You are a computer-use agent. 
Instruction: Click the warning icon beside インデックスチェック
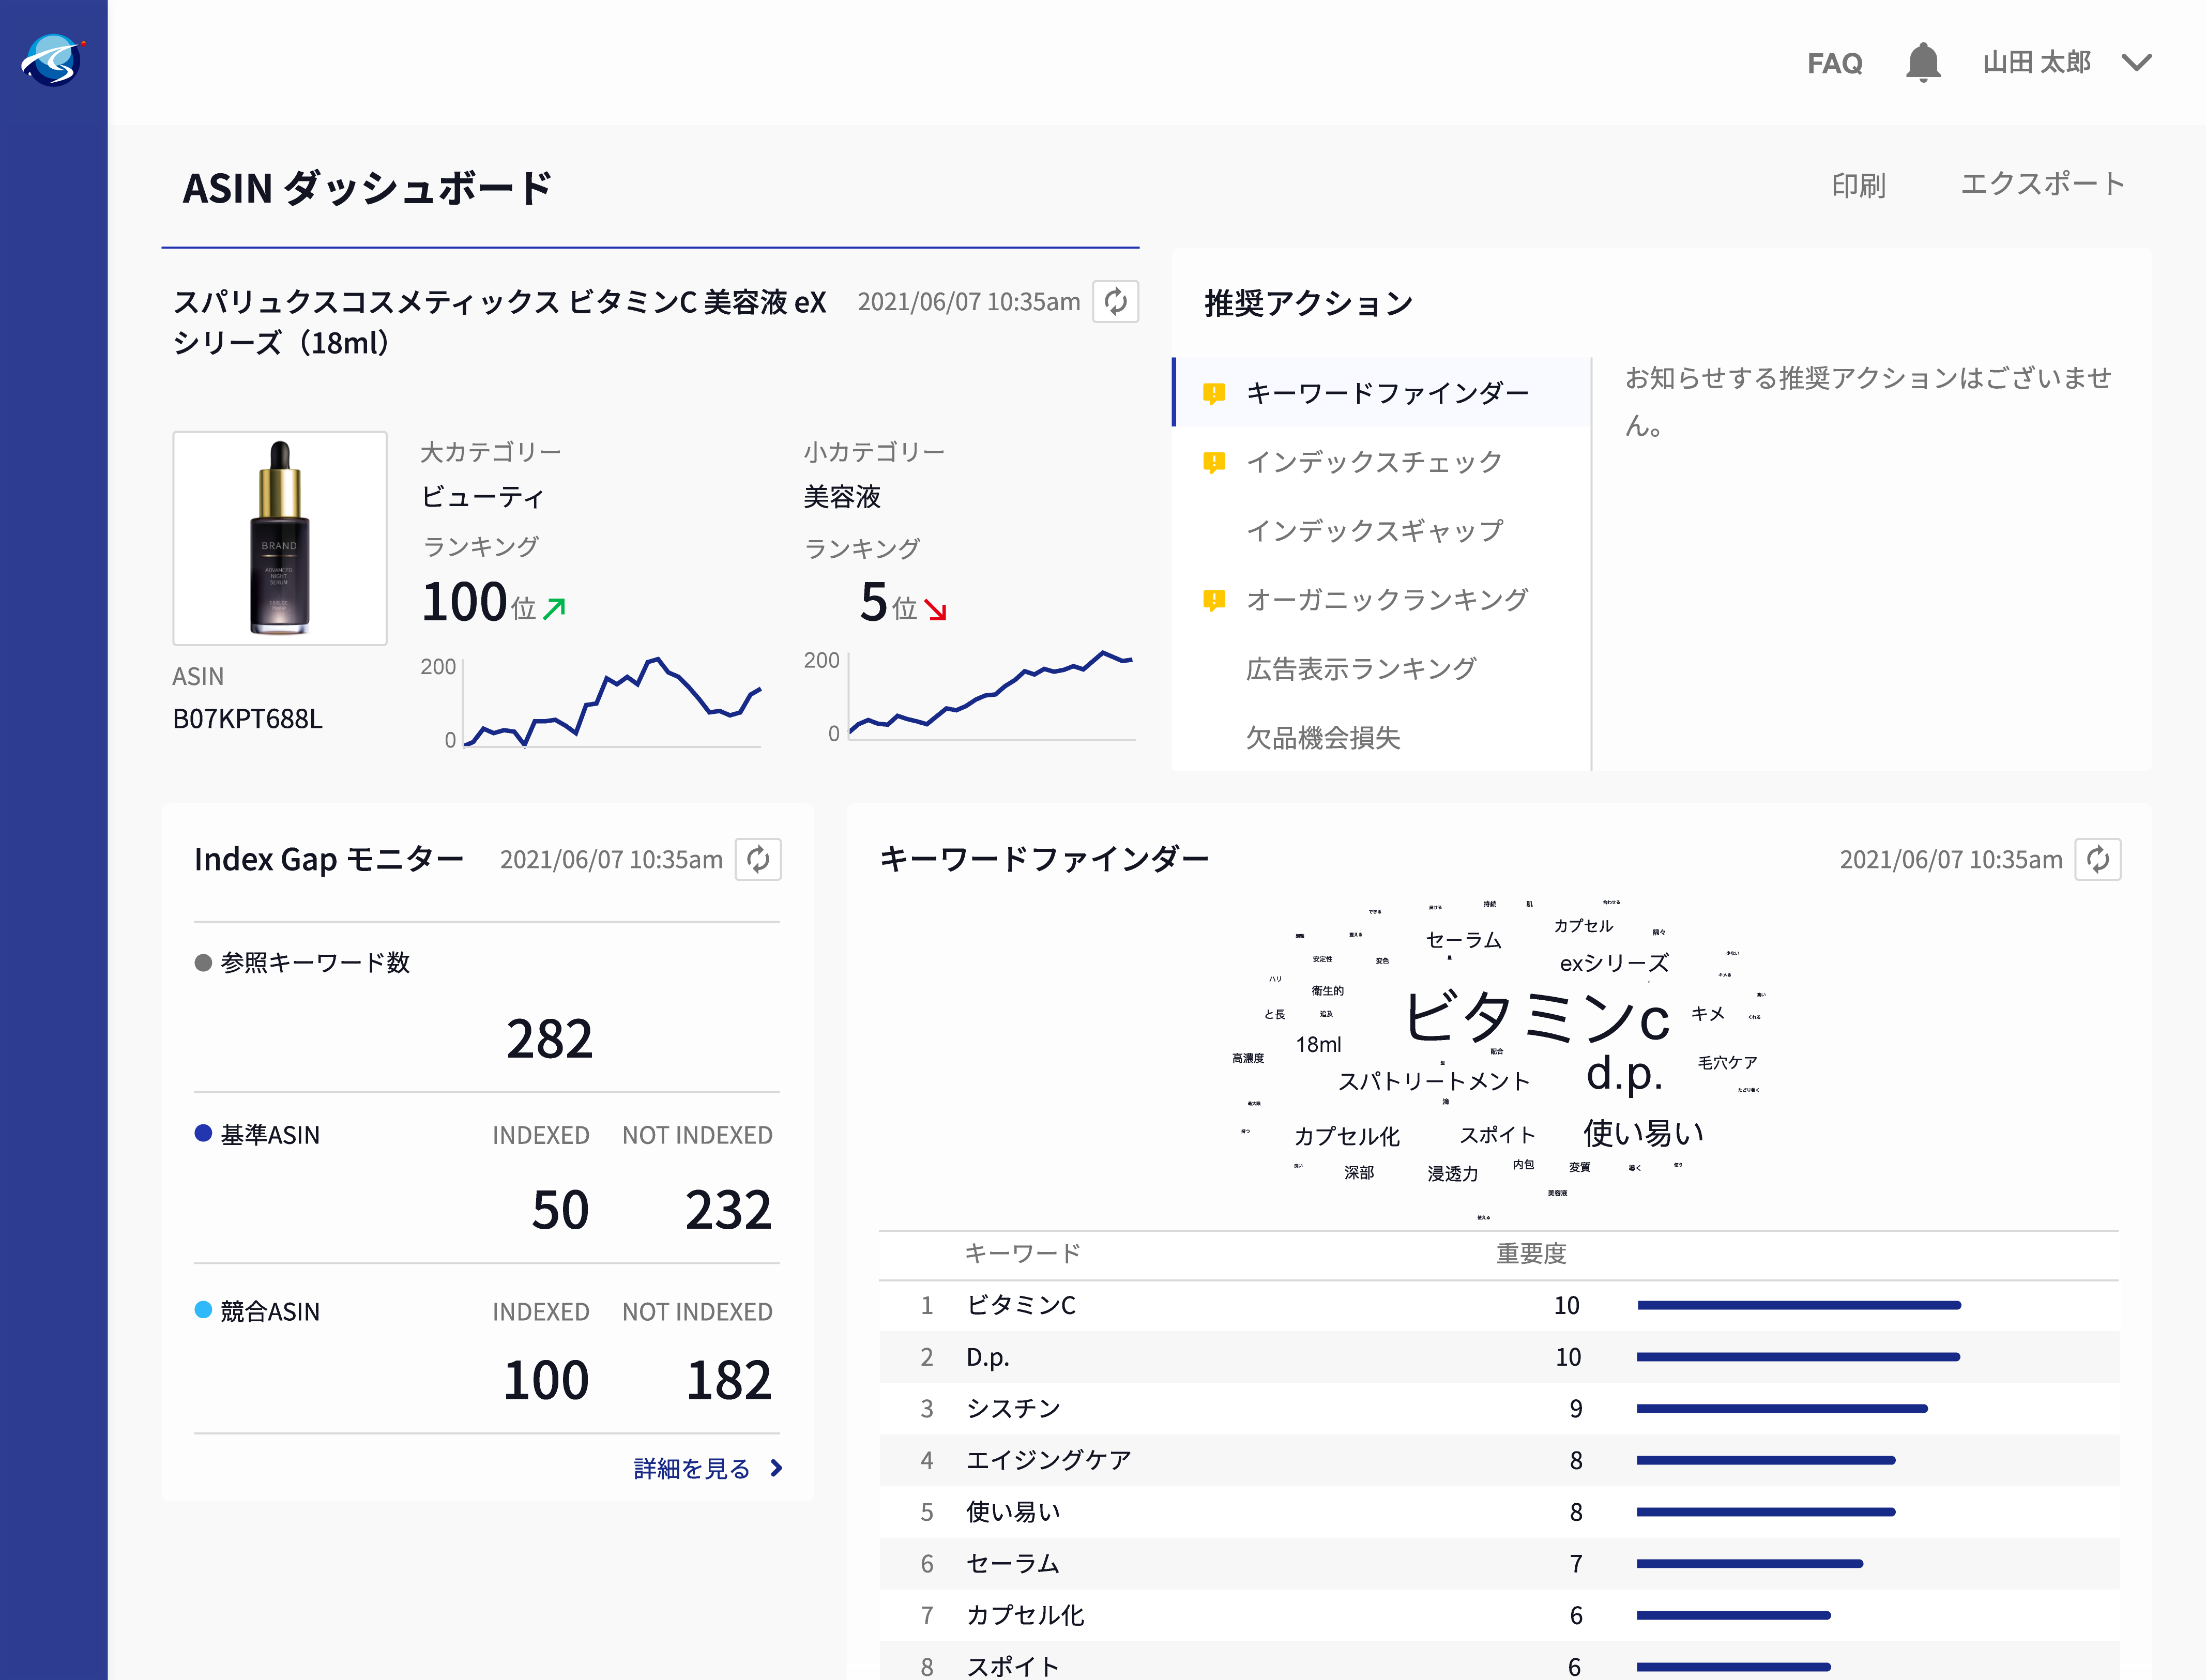[1214, 462]
